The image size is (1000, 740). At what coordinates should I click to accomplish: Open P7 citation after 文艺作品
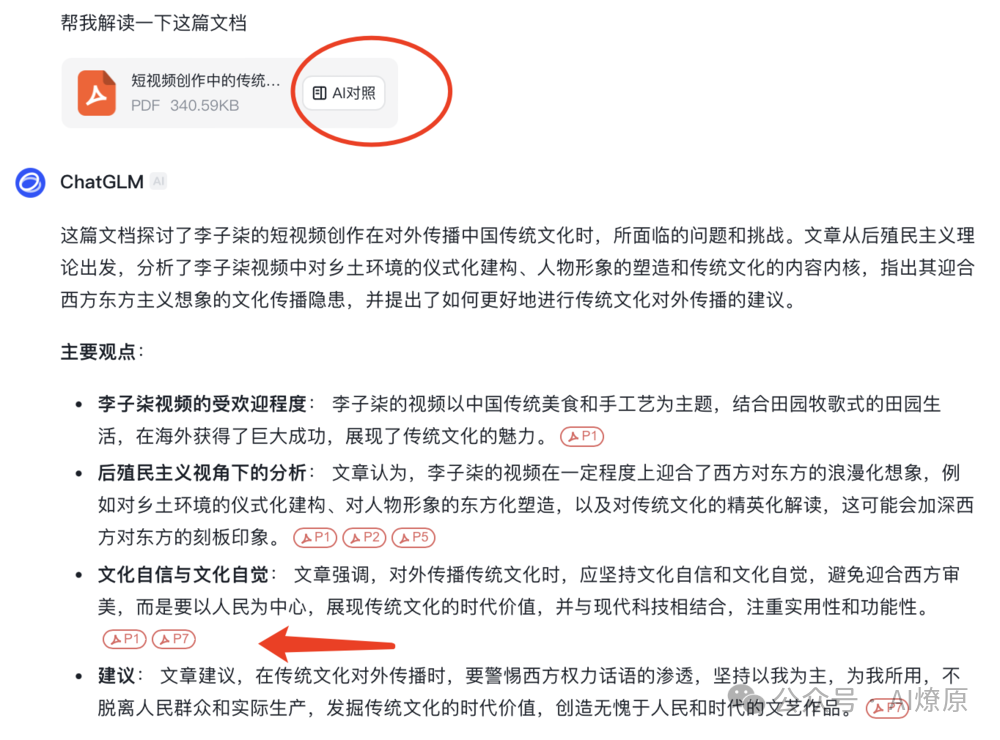pyautogui.click(x=887, y=707)
